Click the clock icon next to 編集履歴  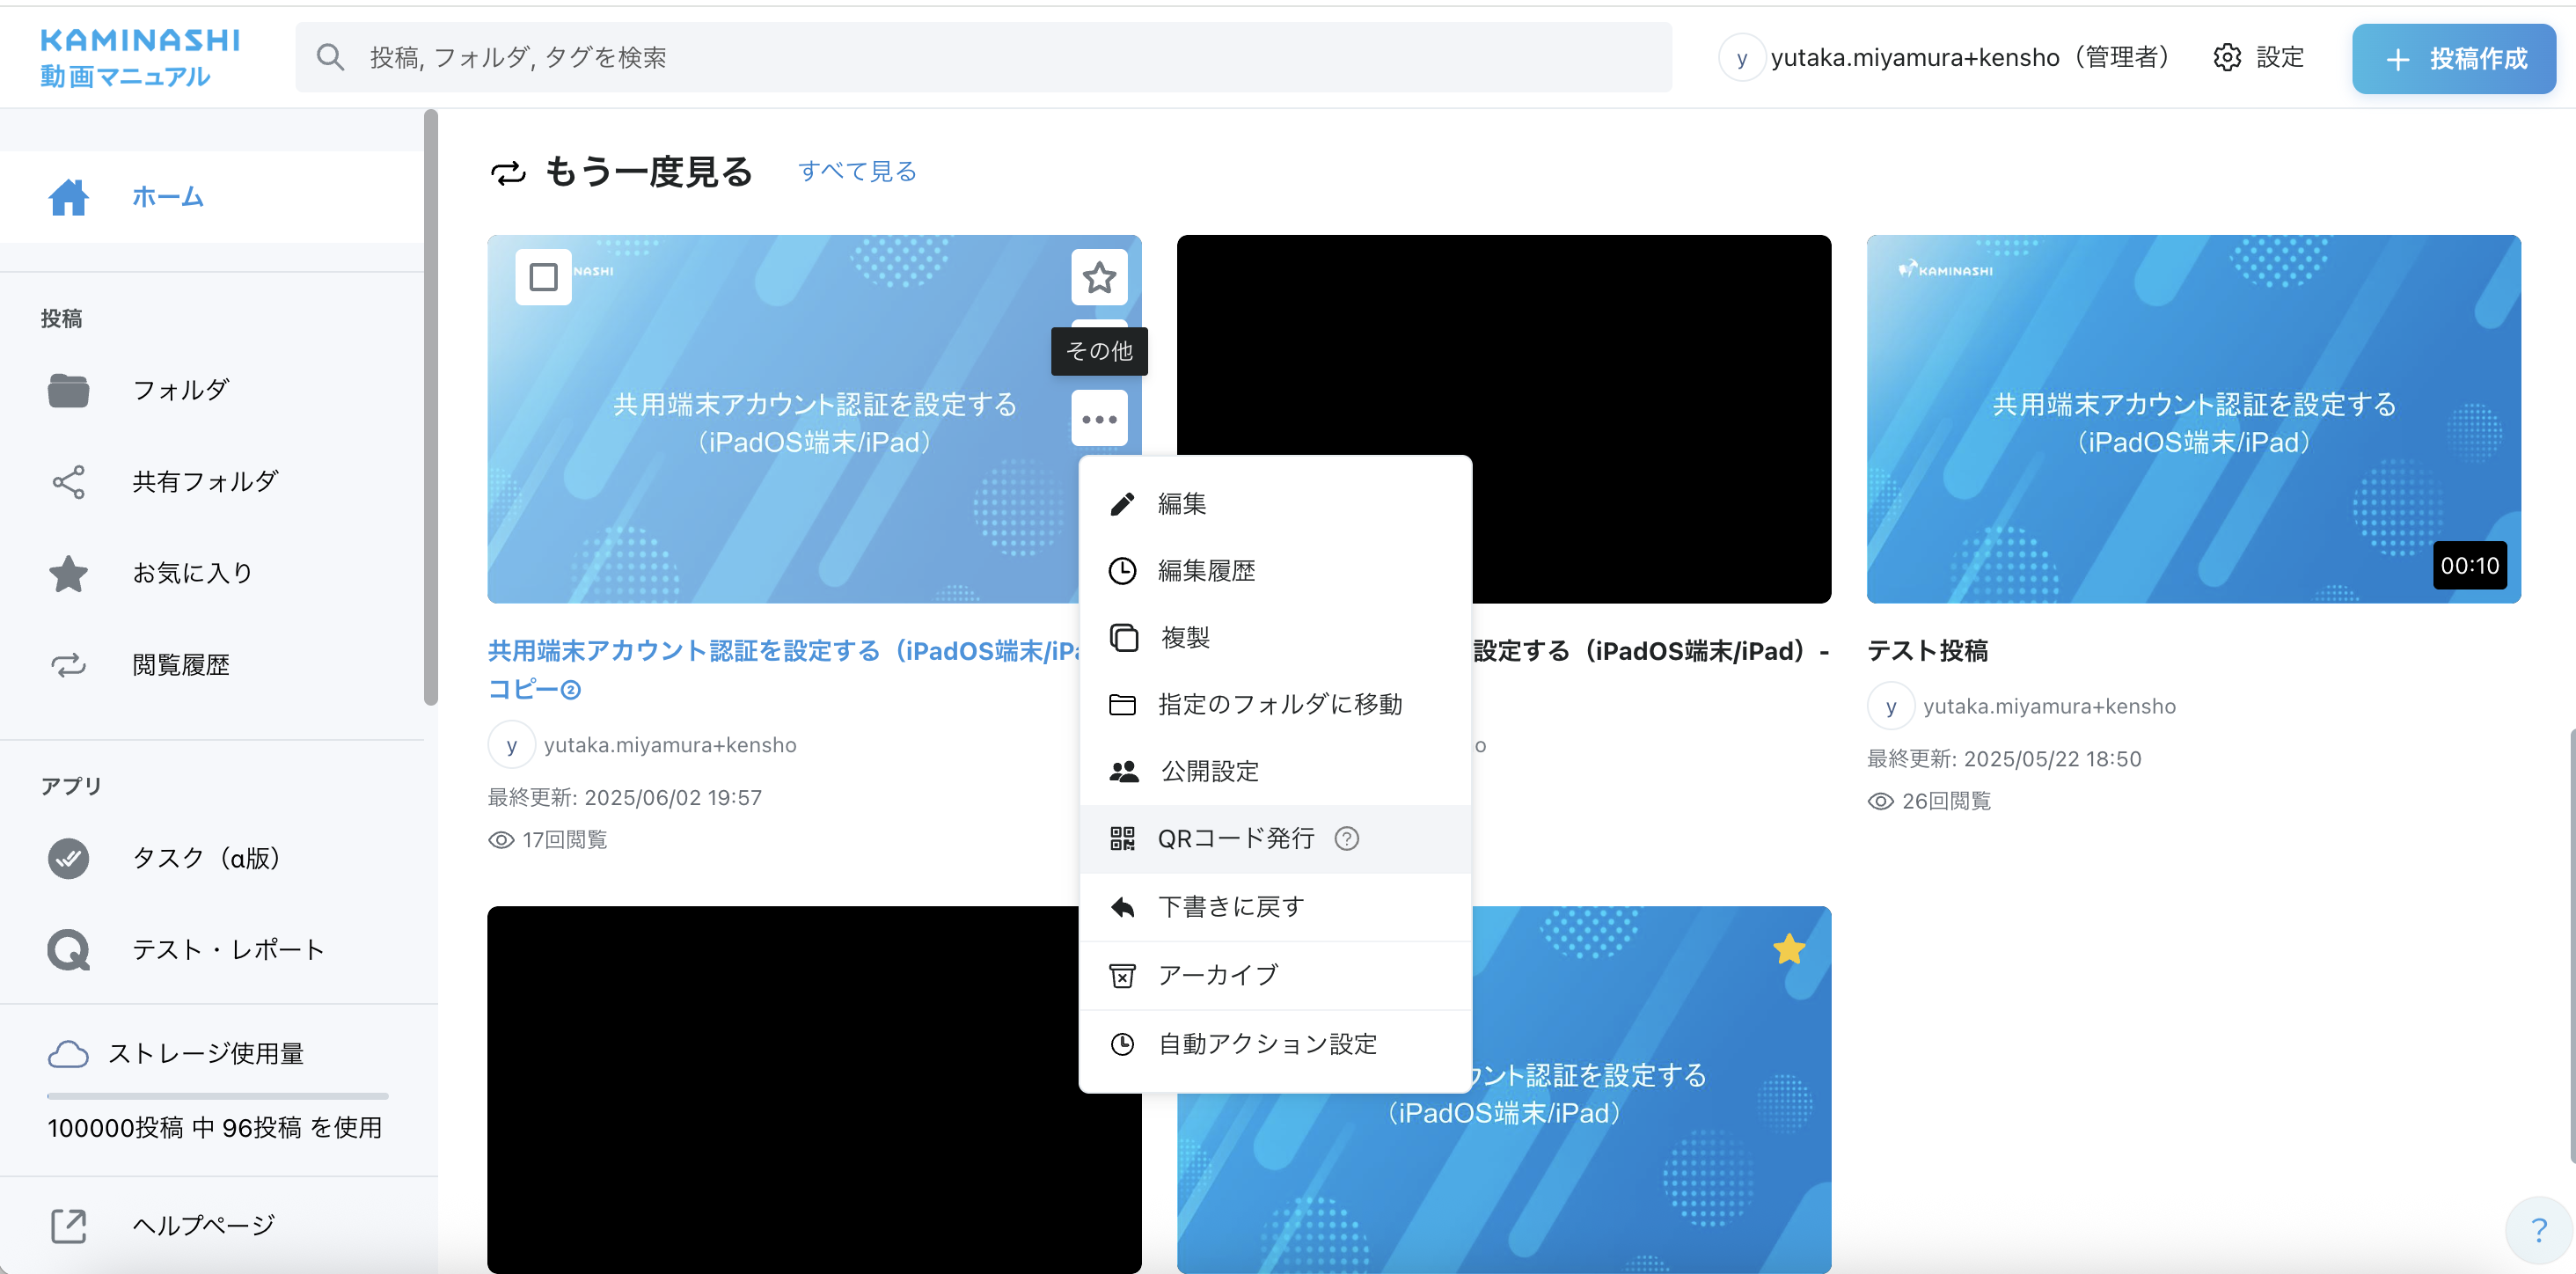coord(1122,571)
